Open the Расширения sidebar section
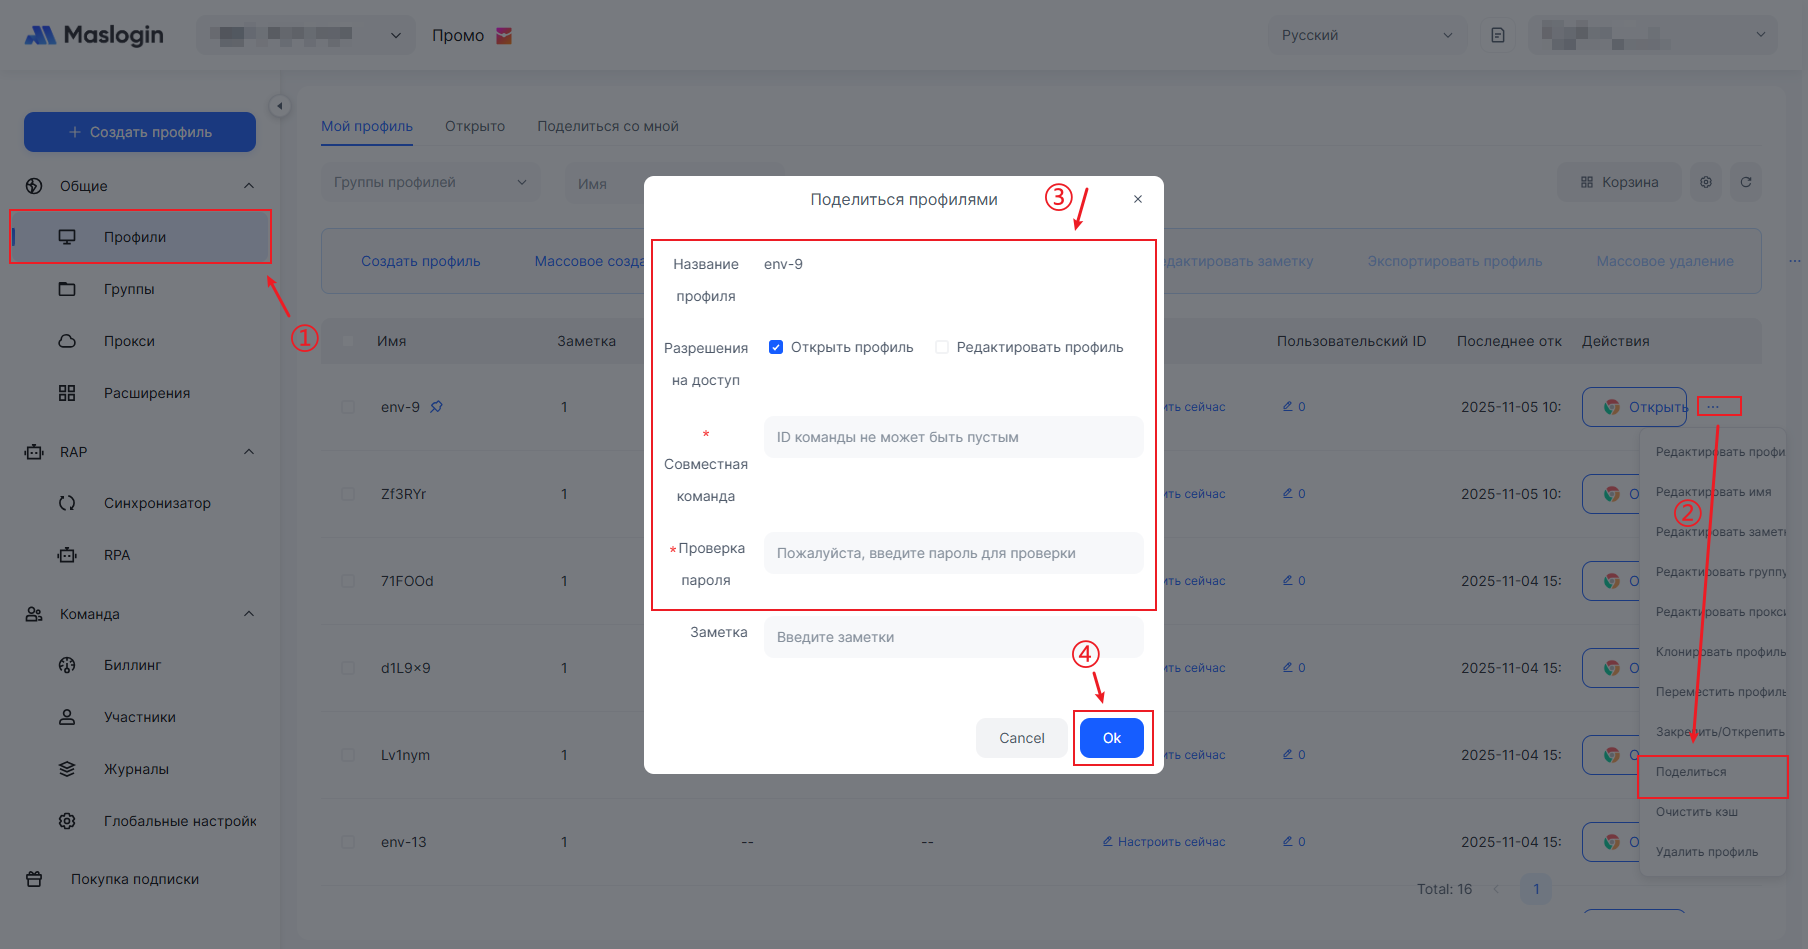This screenshot has height=949, width=1808. point(146,393)
